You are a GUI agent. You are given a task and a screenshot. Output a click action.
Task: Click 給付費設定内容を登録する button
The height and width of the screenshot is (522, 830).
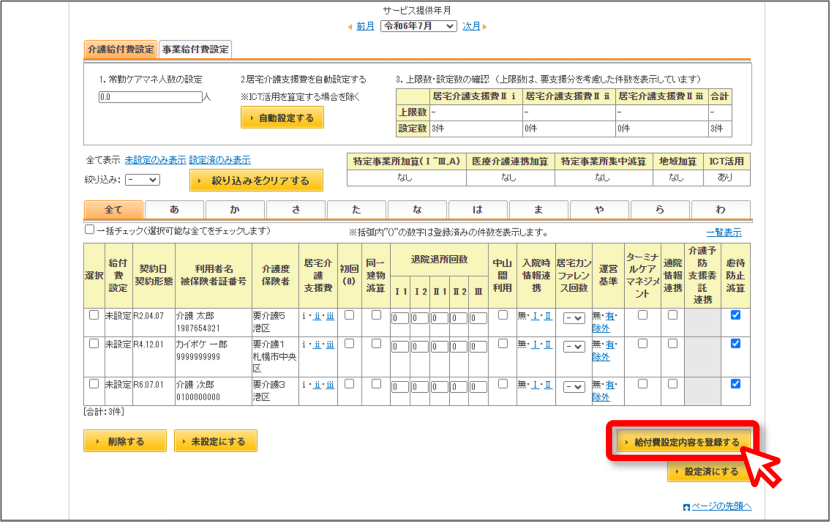[x=683, y=442]
